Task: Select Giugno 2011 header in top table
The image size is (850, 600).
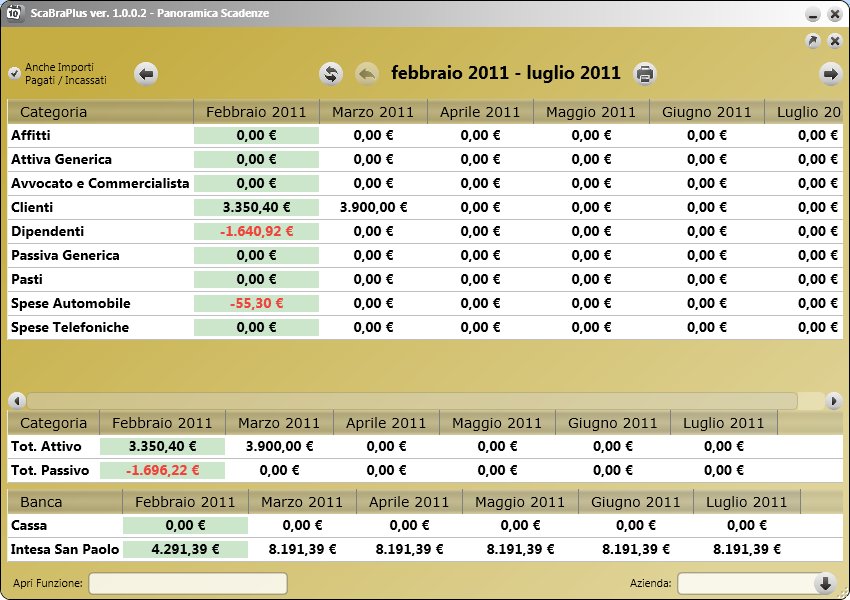Action: tap(706, 112)
